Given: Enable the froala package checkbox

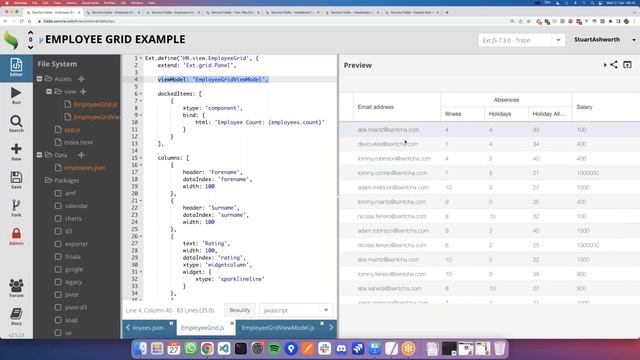Looking at the screenshot, I should [x=58, y=257].
